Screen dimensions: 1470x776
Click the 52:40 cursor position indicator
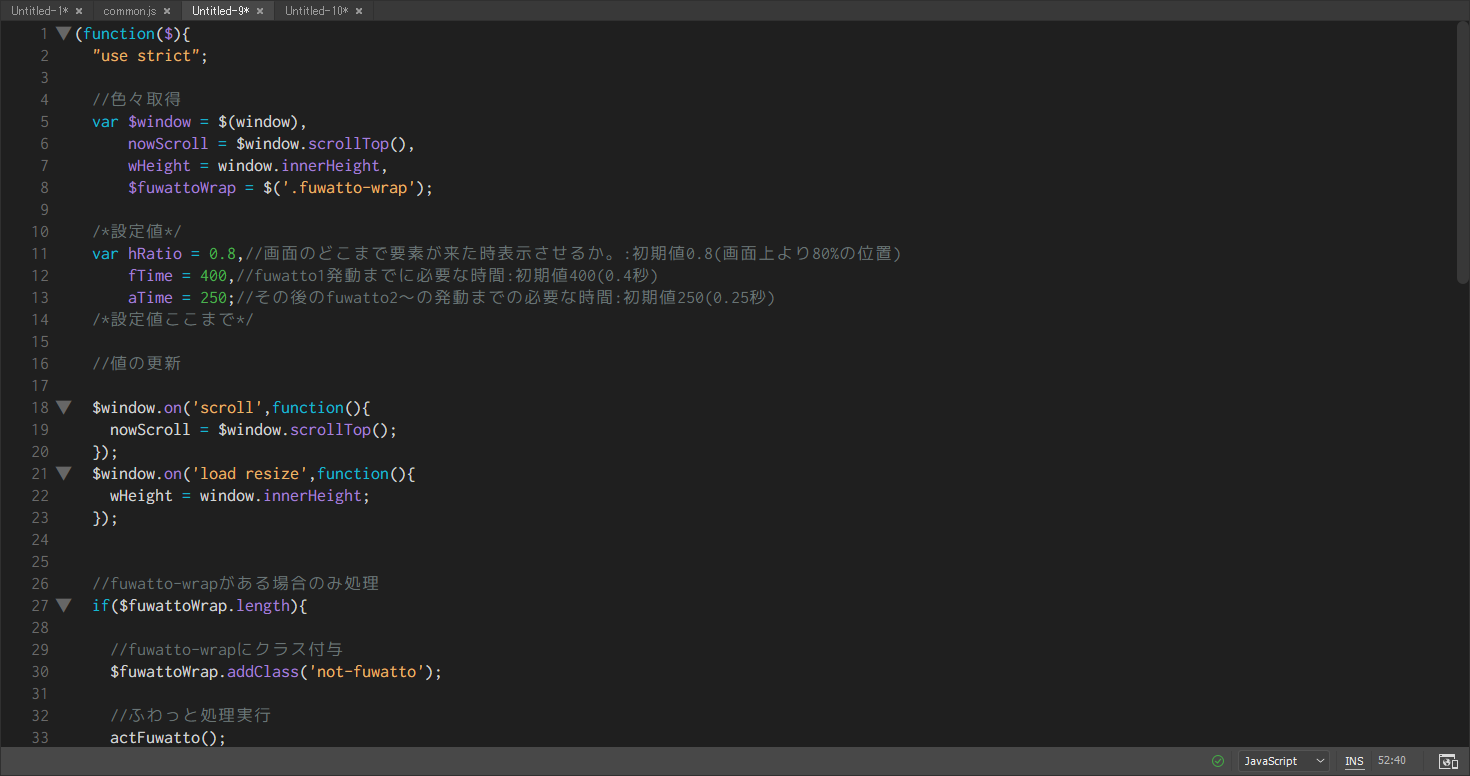[1391, 761]
